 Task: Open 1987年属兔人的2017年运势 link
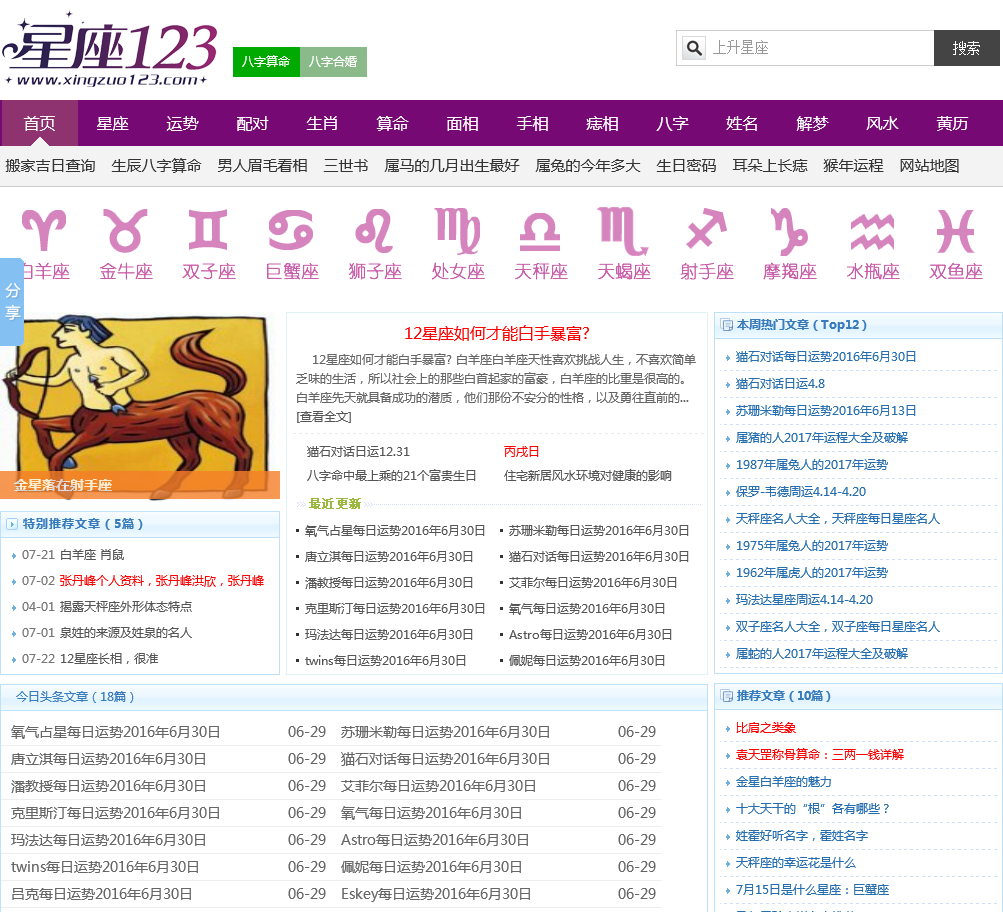tap(811, 465)
